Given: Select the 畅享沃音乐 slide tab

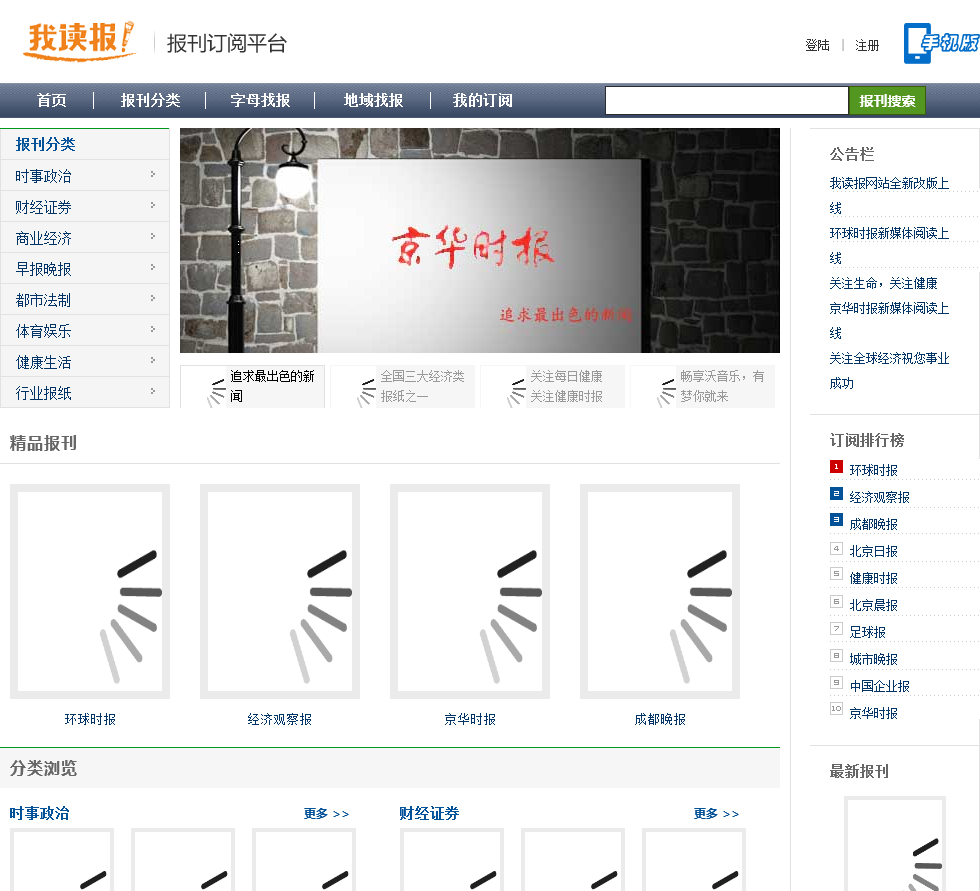Looking at the screenshot, I should pyautogui.click(x=702, y=386).
